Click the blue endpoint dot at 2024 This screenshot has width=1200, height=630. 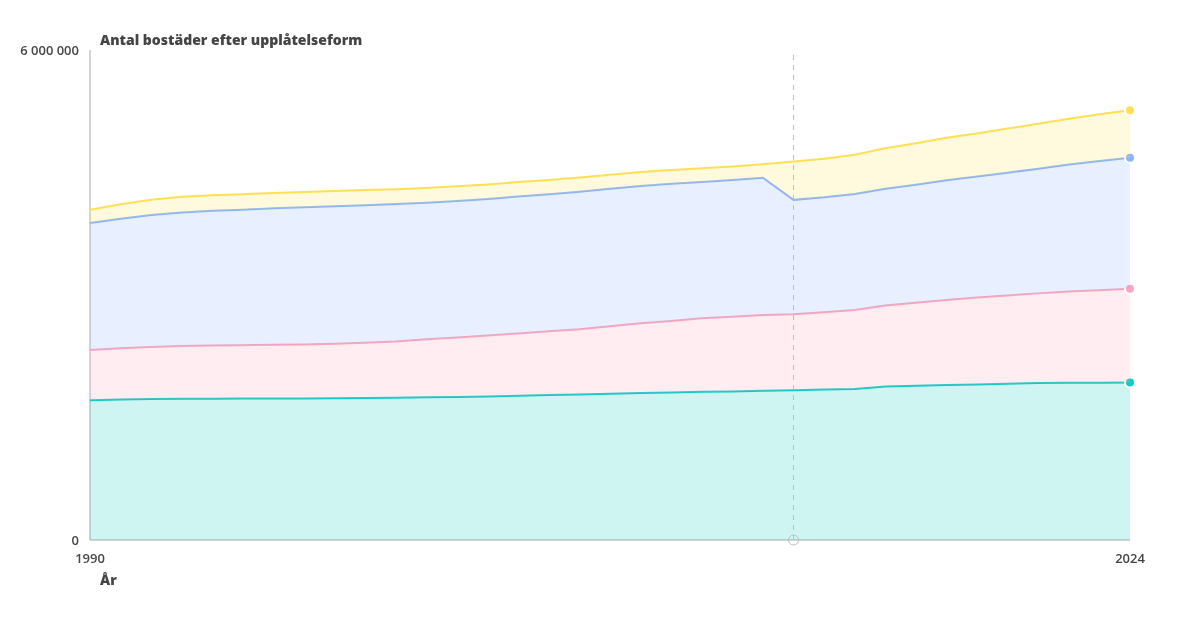(x=1129, y=158)
